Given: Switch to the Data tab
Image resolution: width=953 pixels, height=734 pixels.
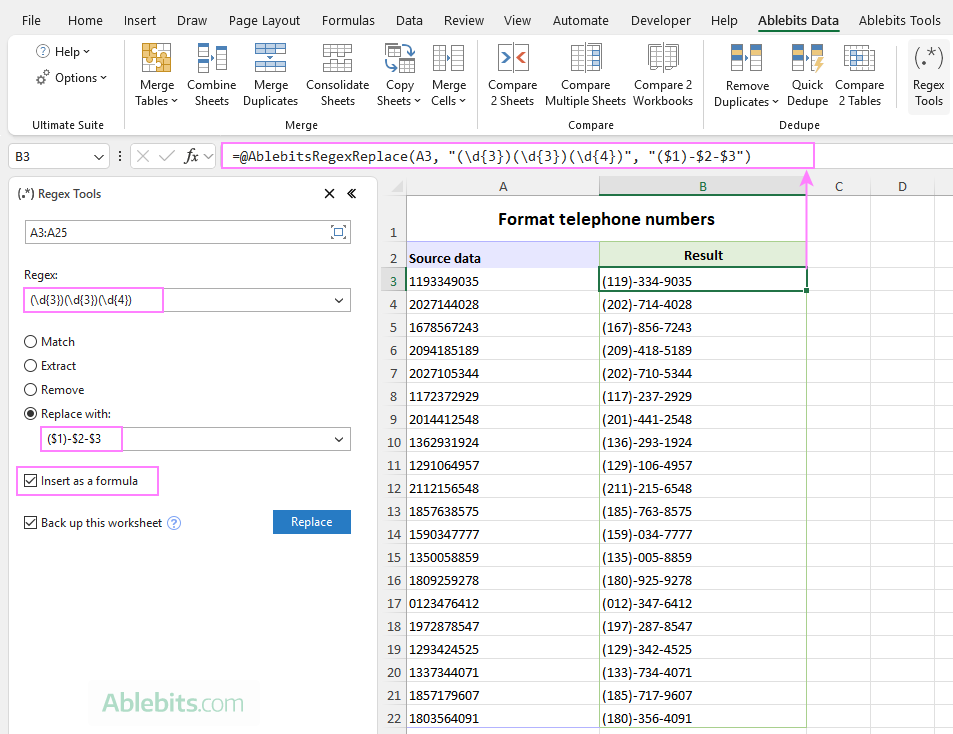Looking at the screenshot, I should (409, 20).
